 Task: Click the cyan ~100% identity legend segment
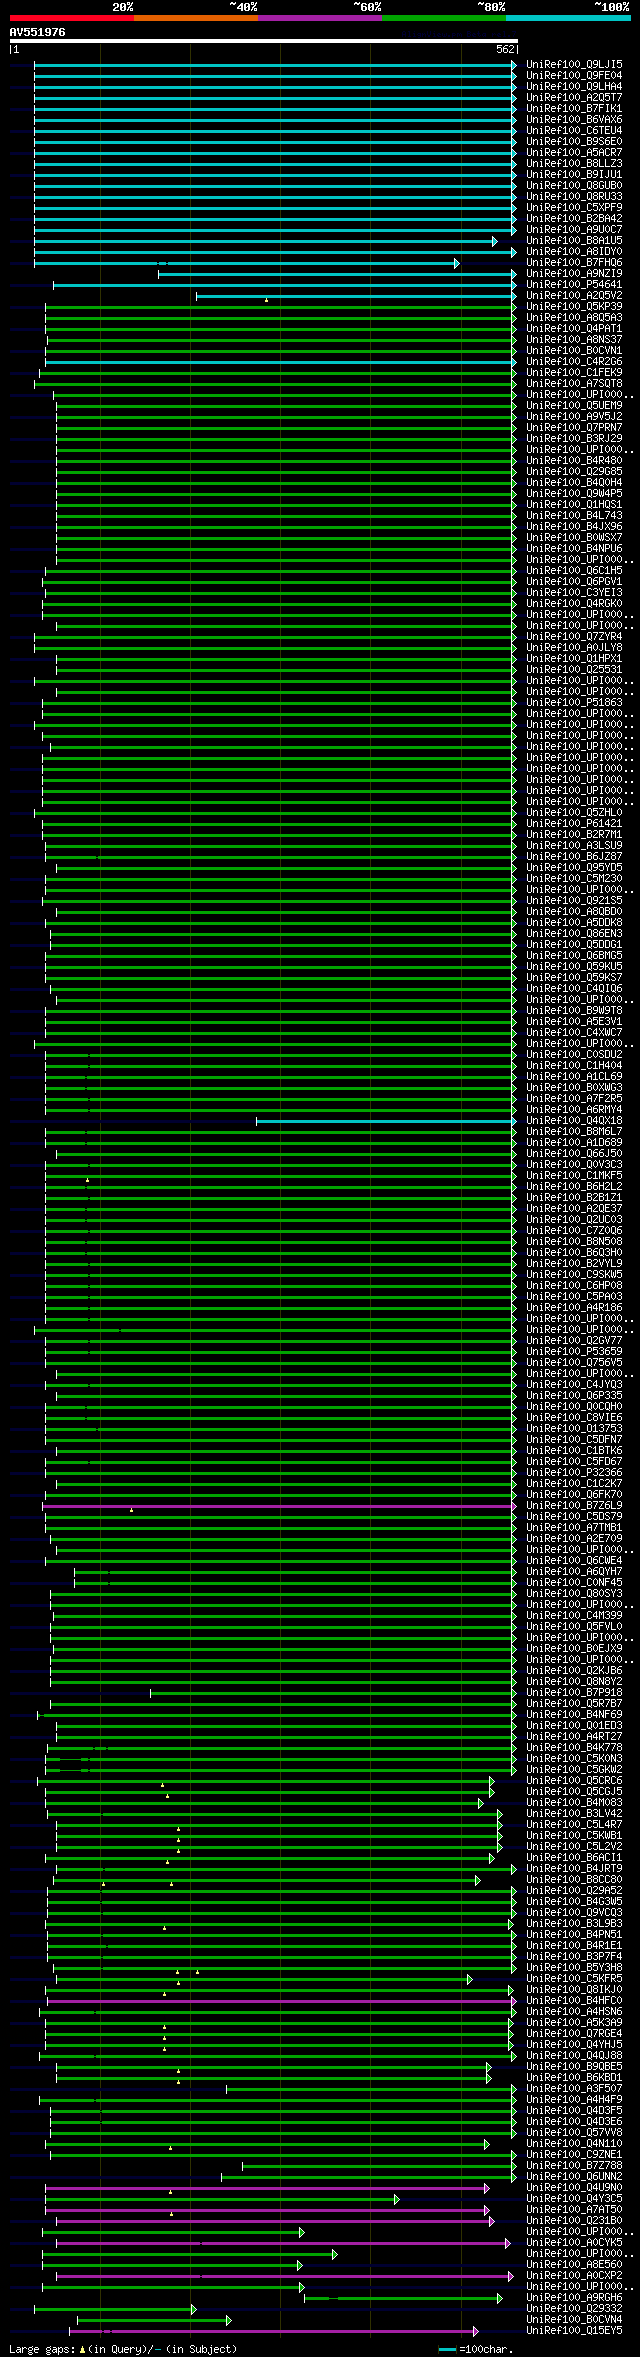(x=568, y=17)
